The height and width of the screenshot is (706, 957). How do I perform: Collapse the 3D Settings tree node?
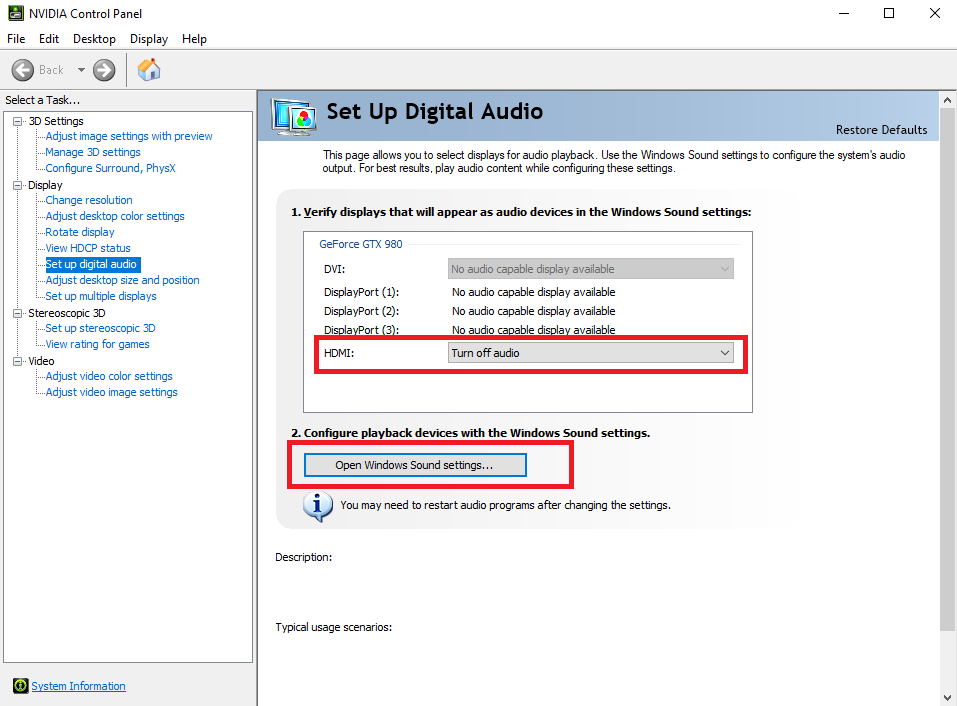(18, 121)
